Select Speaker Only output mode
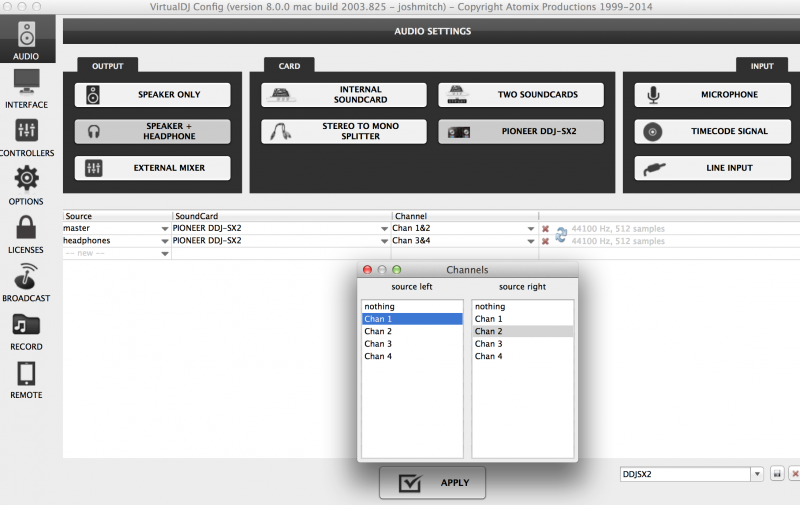 pos(152,95)
